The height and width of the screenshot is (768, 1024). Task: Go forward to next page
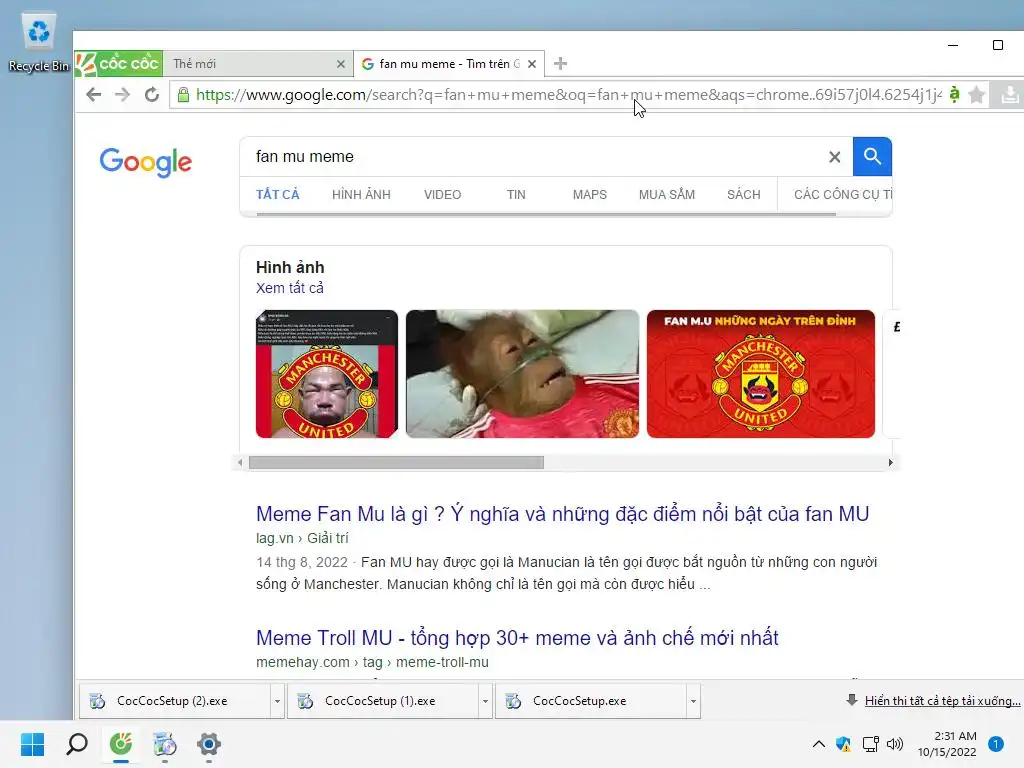122,95
